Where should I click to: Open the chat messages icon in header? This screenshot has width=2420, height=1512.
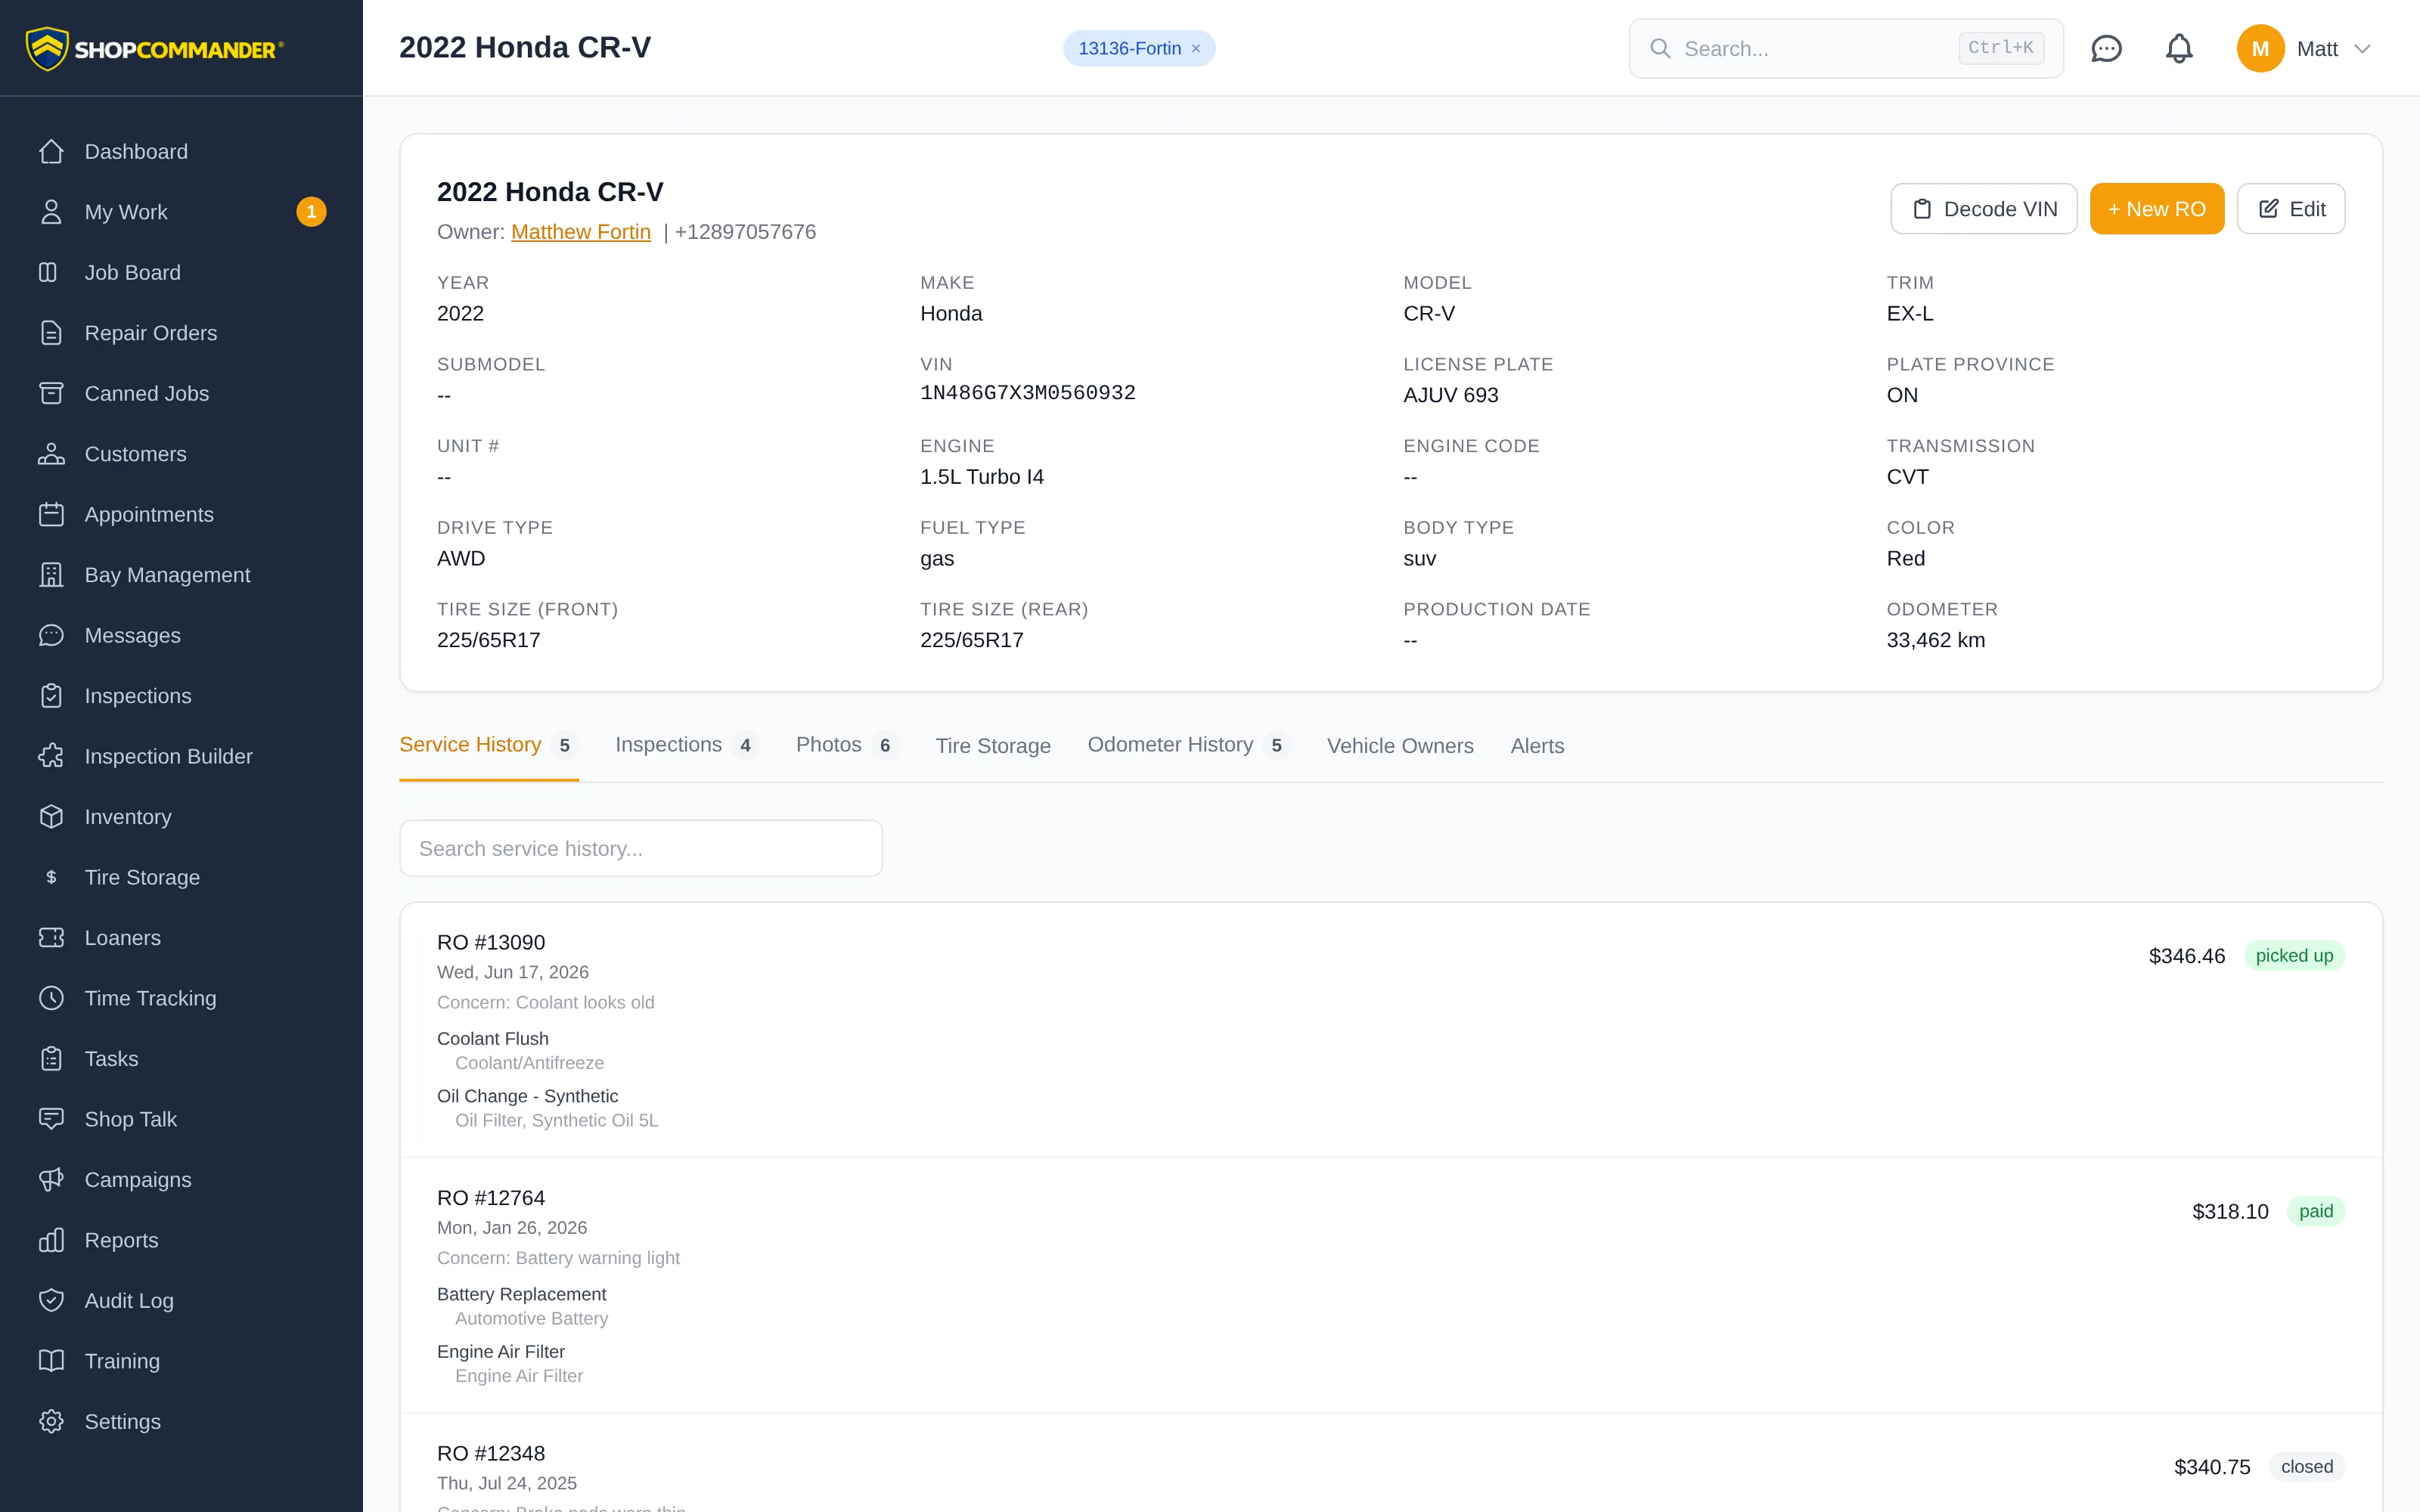tap(2106, 48)
